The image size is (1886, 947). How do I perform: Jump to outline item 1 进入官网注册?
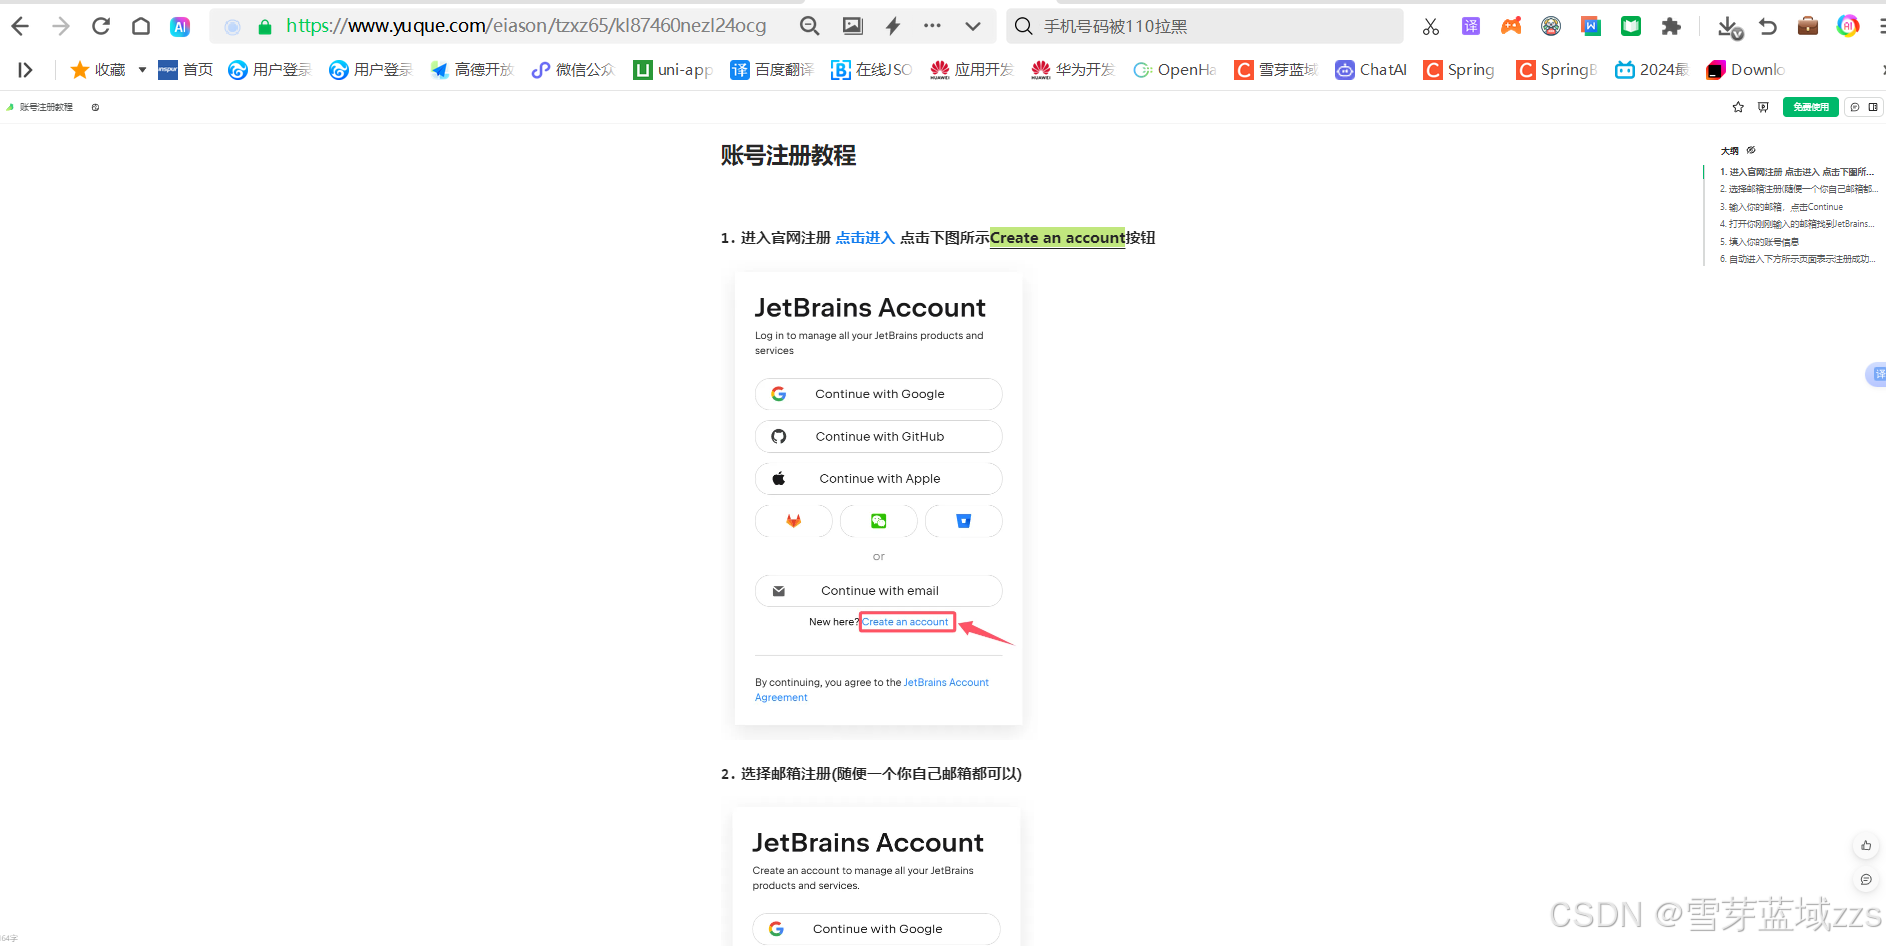click(1797, 172)
